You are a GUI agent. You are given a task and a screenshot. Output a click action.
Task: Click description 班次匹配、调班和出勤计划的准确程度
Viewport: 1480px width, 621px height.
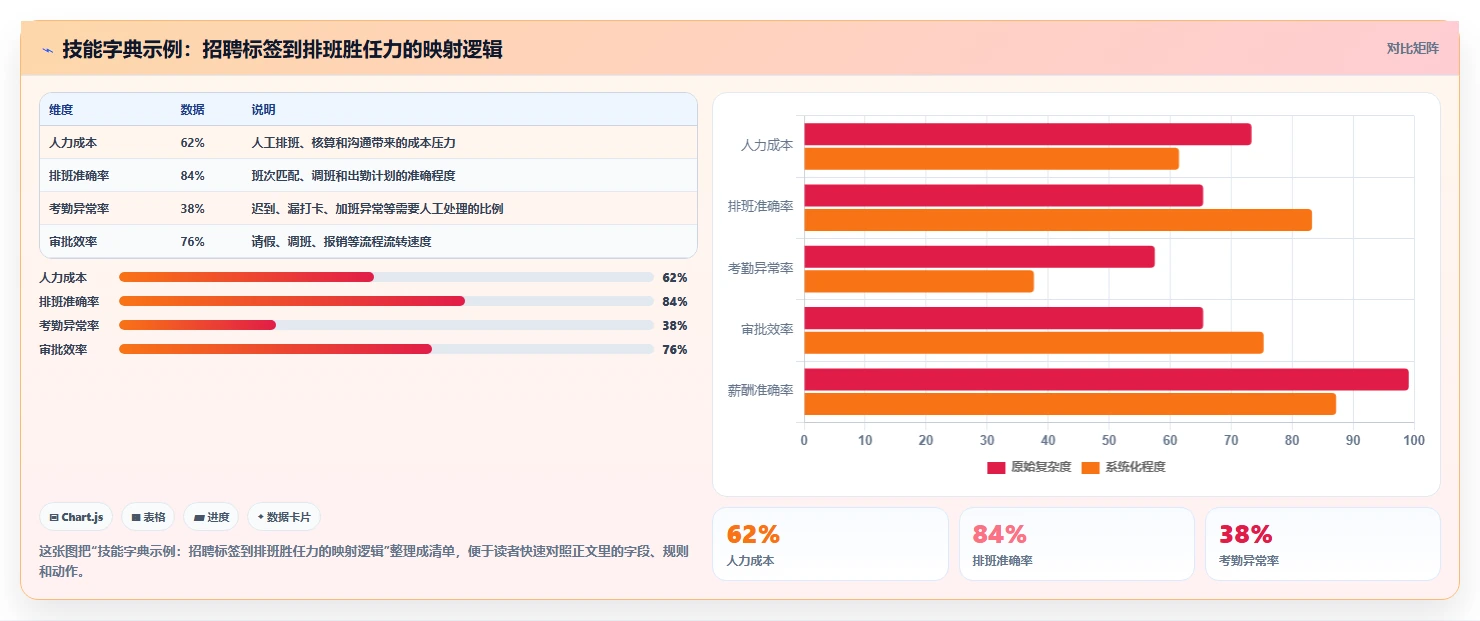[x=353, y=176]
